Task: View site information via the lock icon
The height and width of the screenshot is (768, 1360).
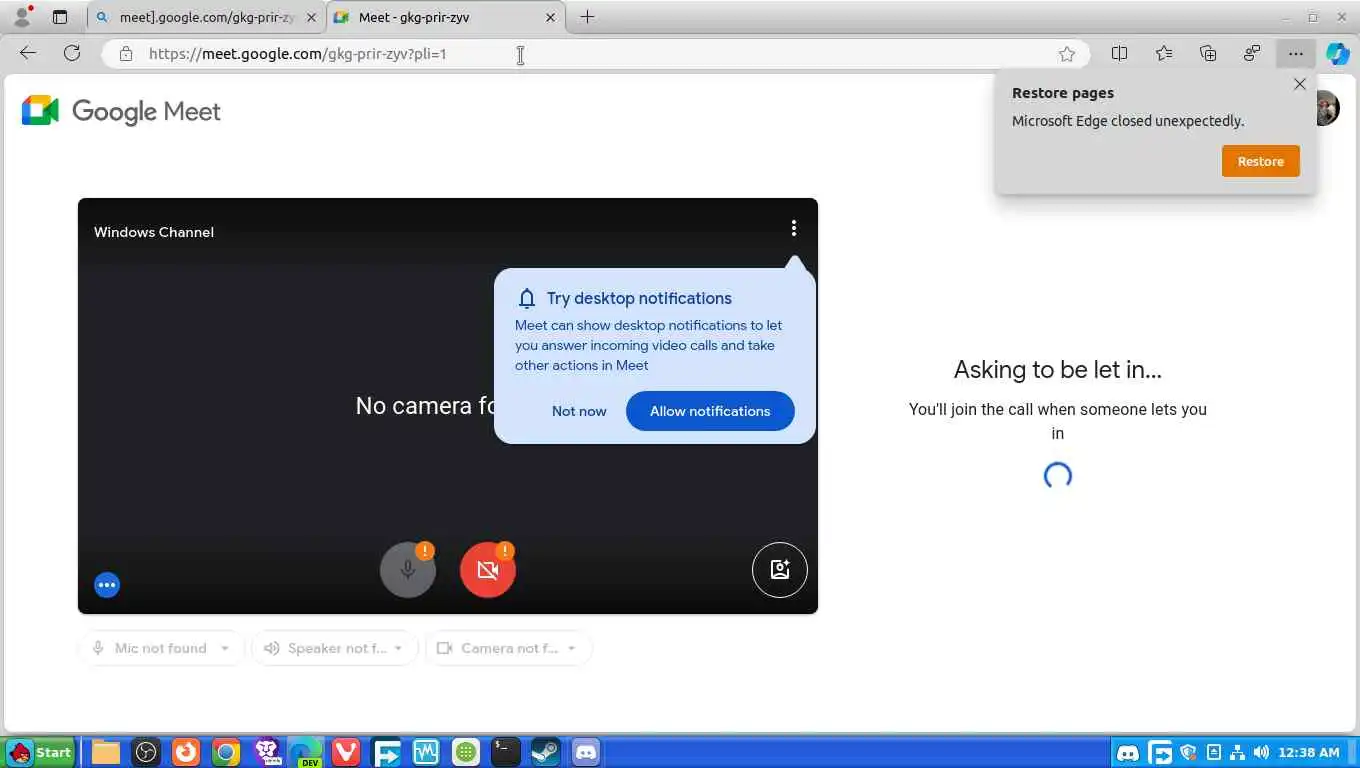Action: pyautogui.click(x=126, y=54)
